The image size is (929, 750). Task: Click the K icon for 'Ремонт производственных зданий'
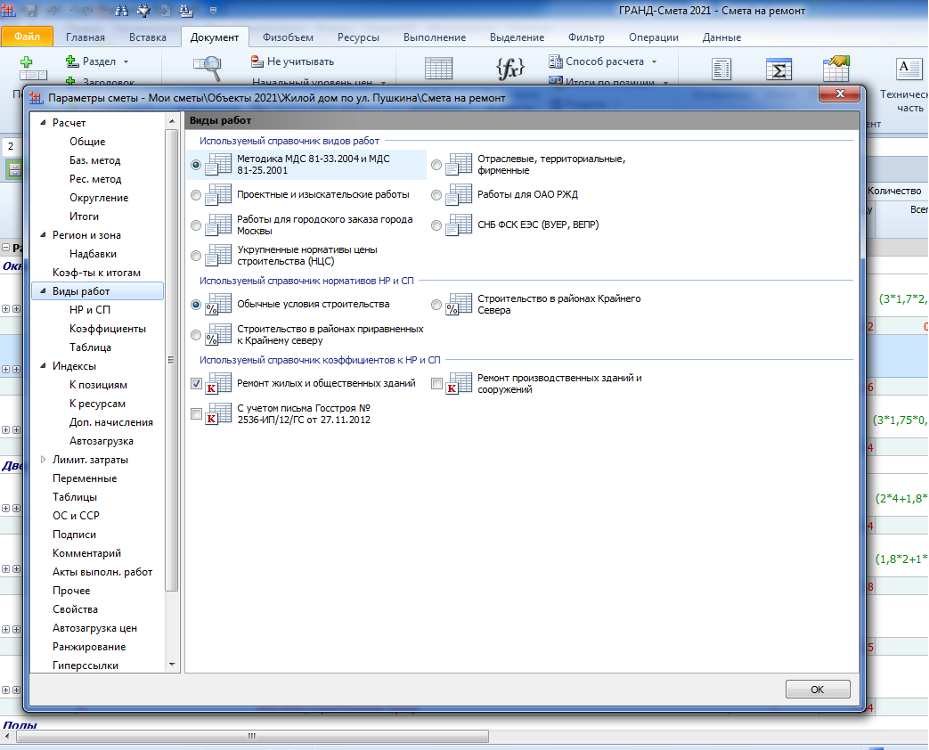click(459, 384)
